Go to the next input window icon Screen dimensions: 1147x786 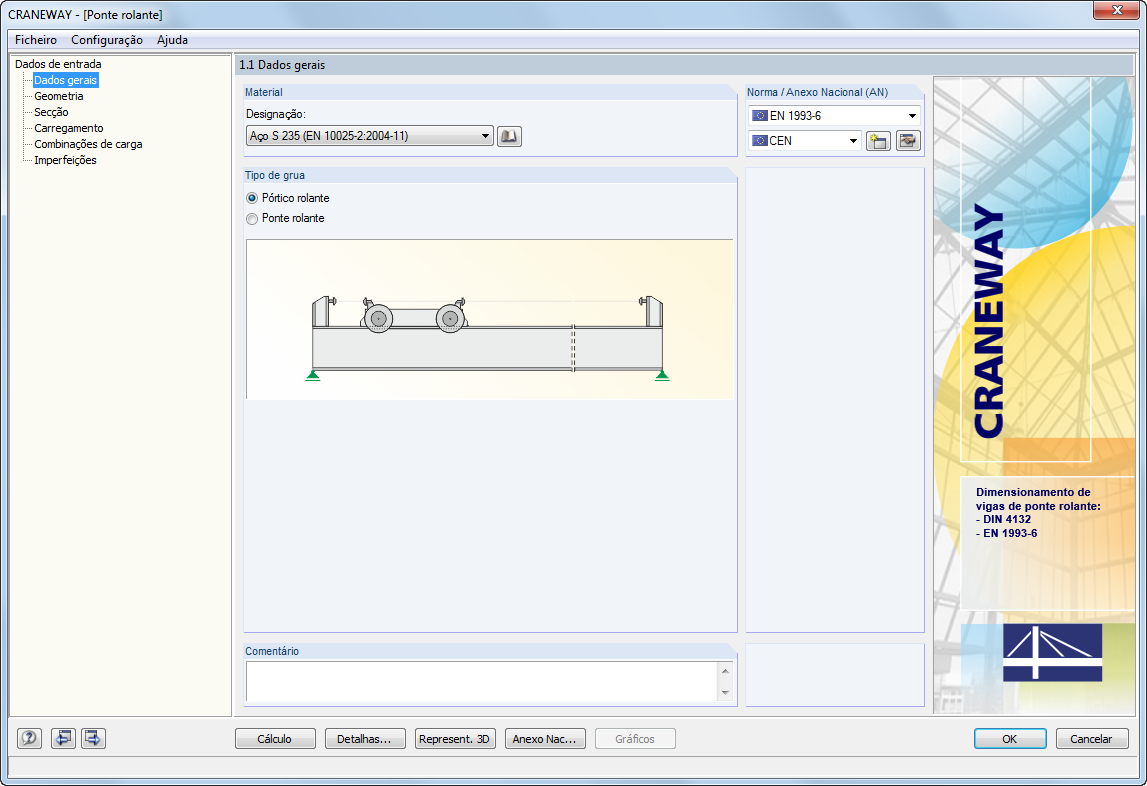[93, 738]
